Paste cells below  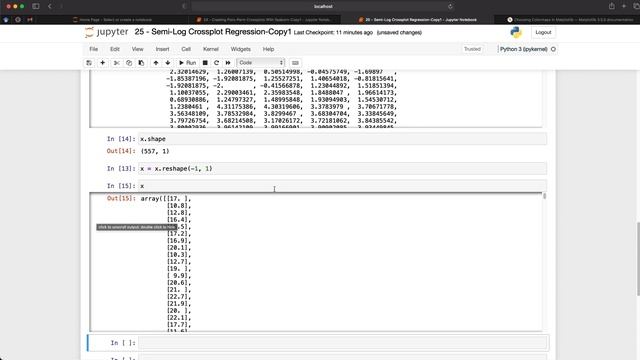(141, 63)
